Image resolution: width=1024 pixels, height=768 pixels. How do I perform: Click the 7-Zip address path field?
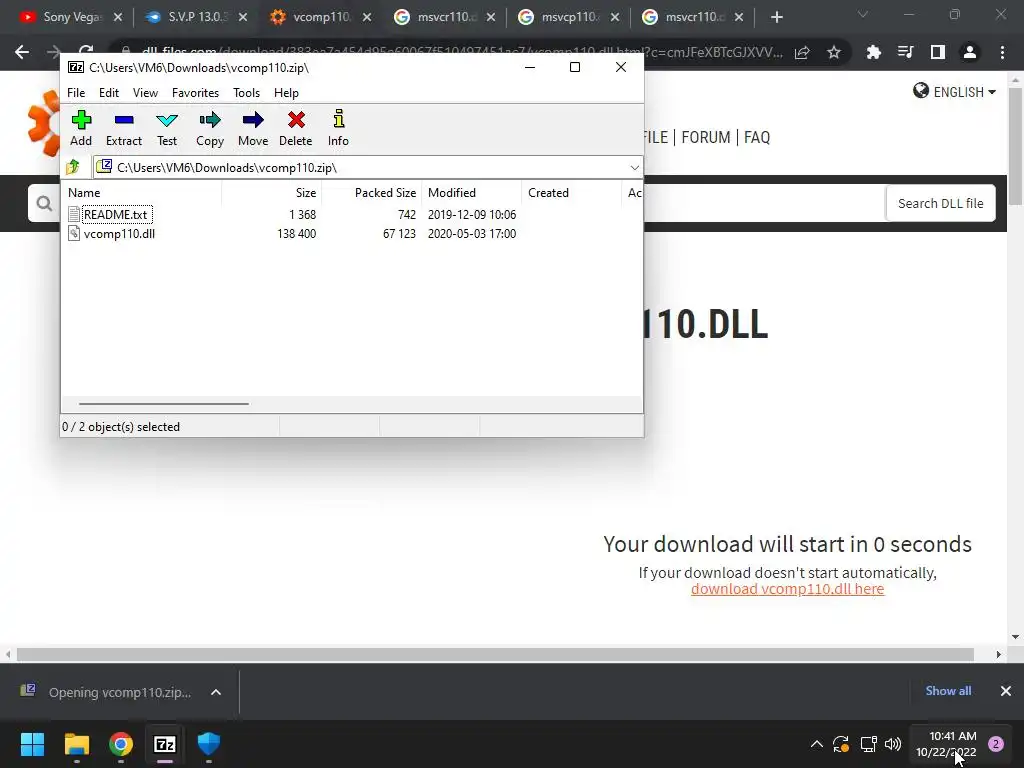click(368, 168)
